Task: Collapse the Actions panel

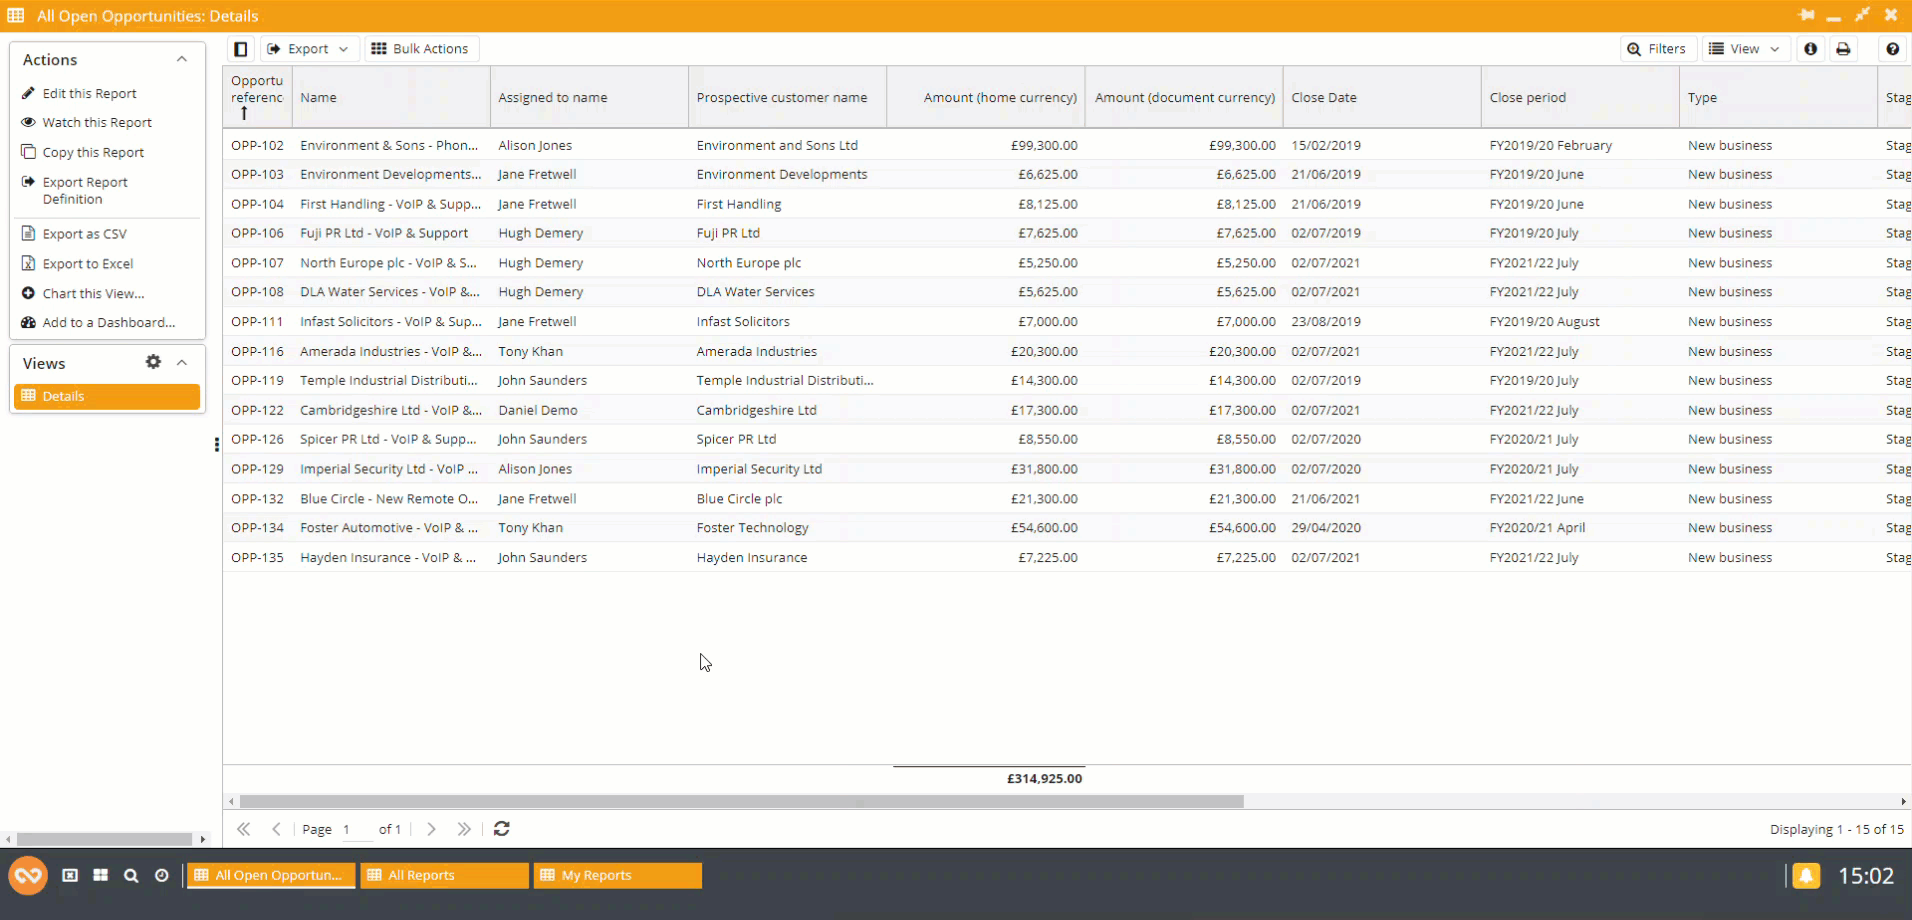Action: click(x=182, y=60)
